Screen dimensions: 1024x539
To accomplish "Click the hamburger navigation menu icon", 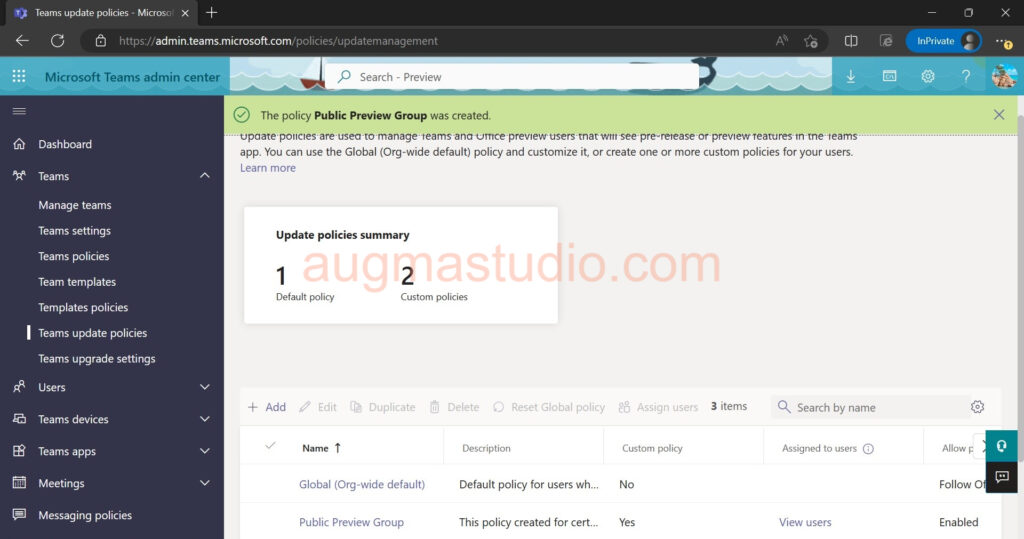I will [19, 111].
